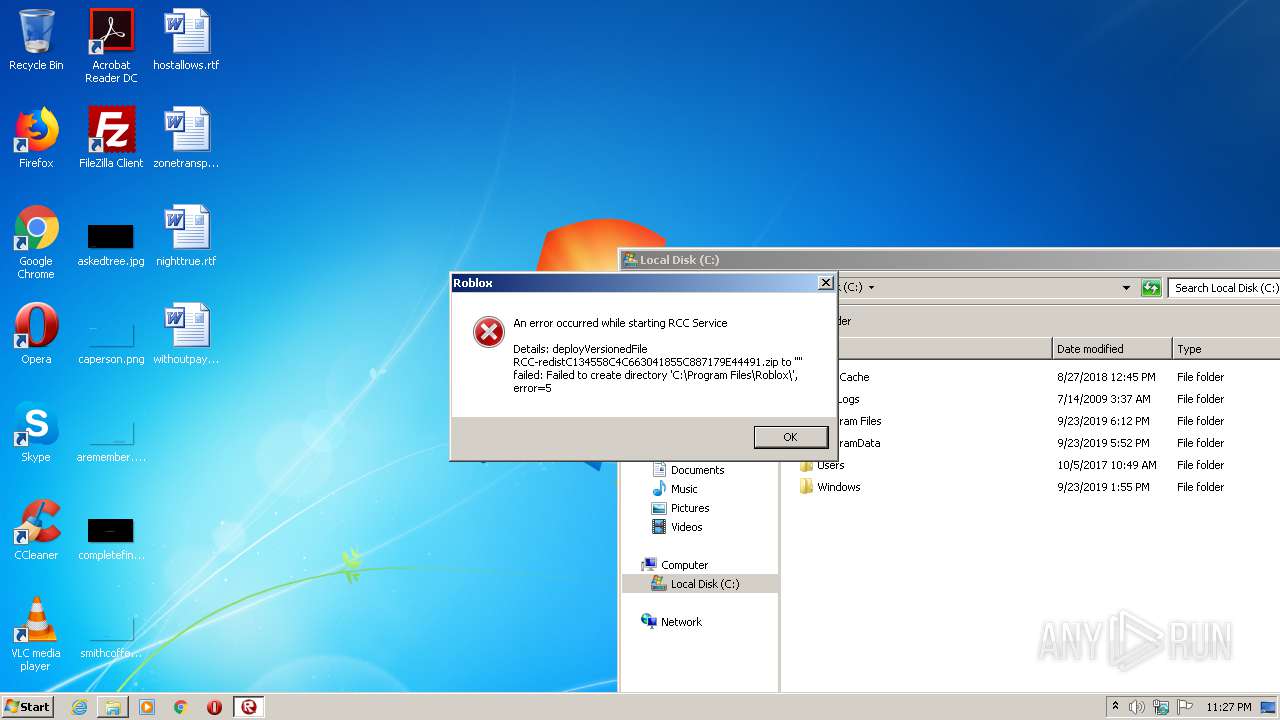Open address bar history dropdown
This screenshot has width=1280, height=720.
(1127, 288)
